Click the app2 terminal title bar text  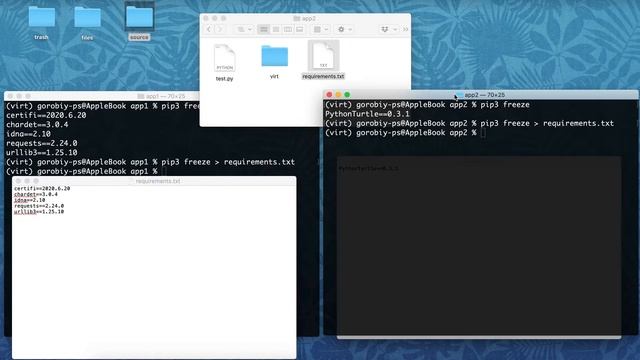click(x=484, y=95)
